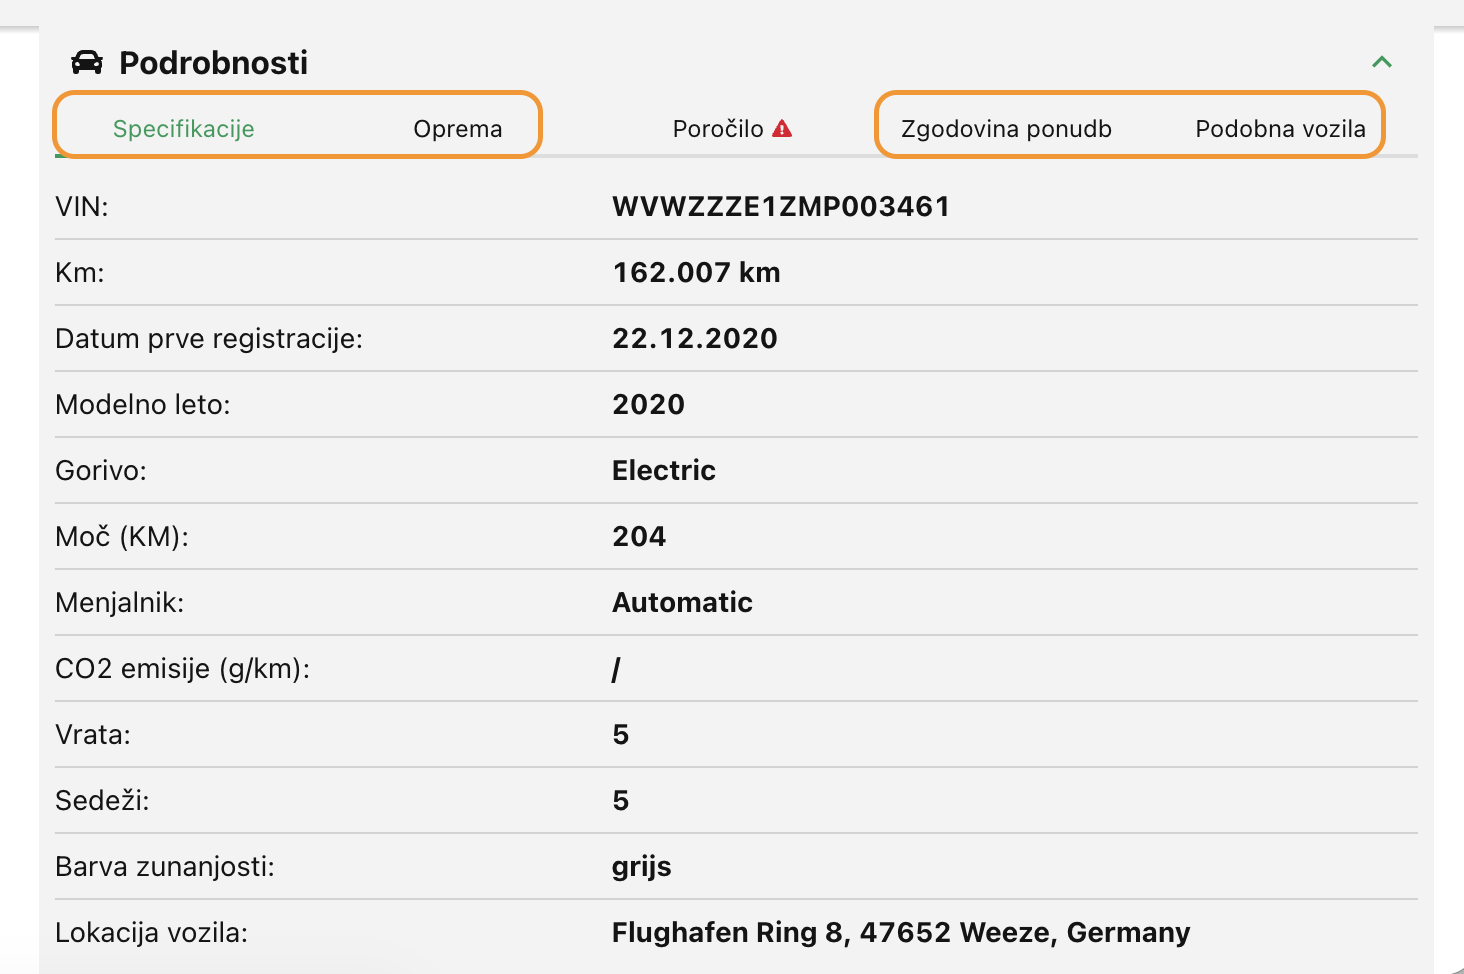The image size is (1464, 974).
Task: Click the CO2 emisije slash value
Action: click(616, 669)
